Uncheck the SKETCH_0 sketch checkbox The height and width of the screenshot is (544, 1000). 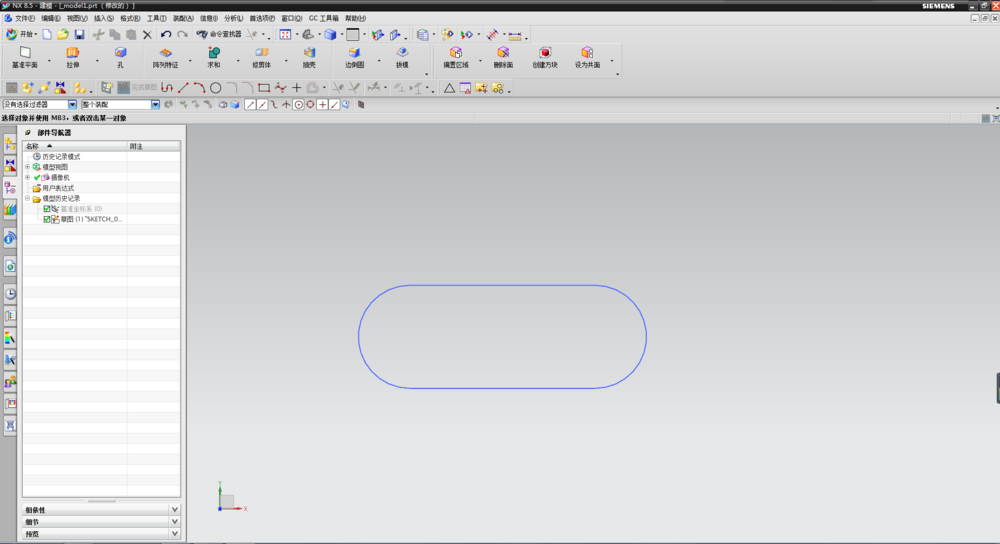47,219
